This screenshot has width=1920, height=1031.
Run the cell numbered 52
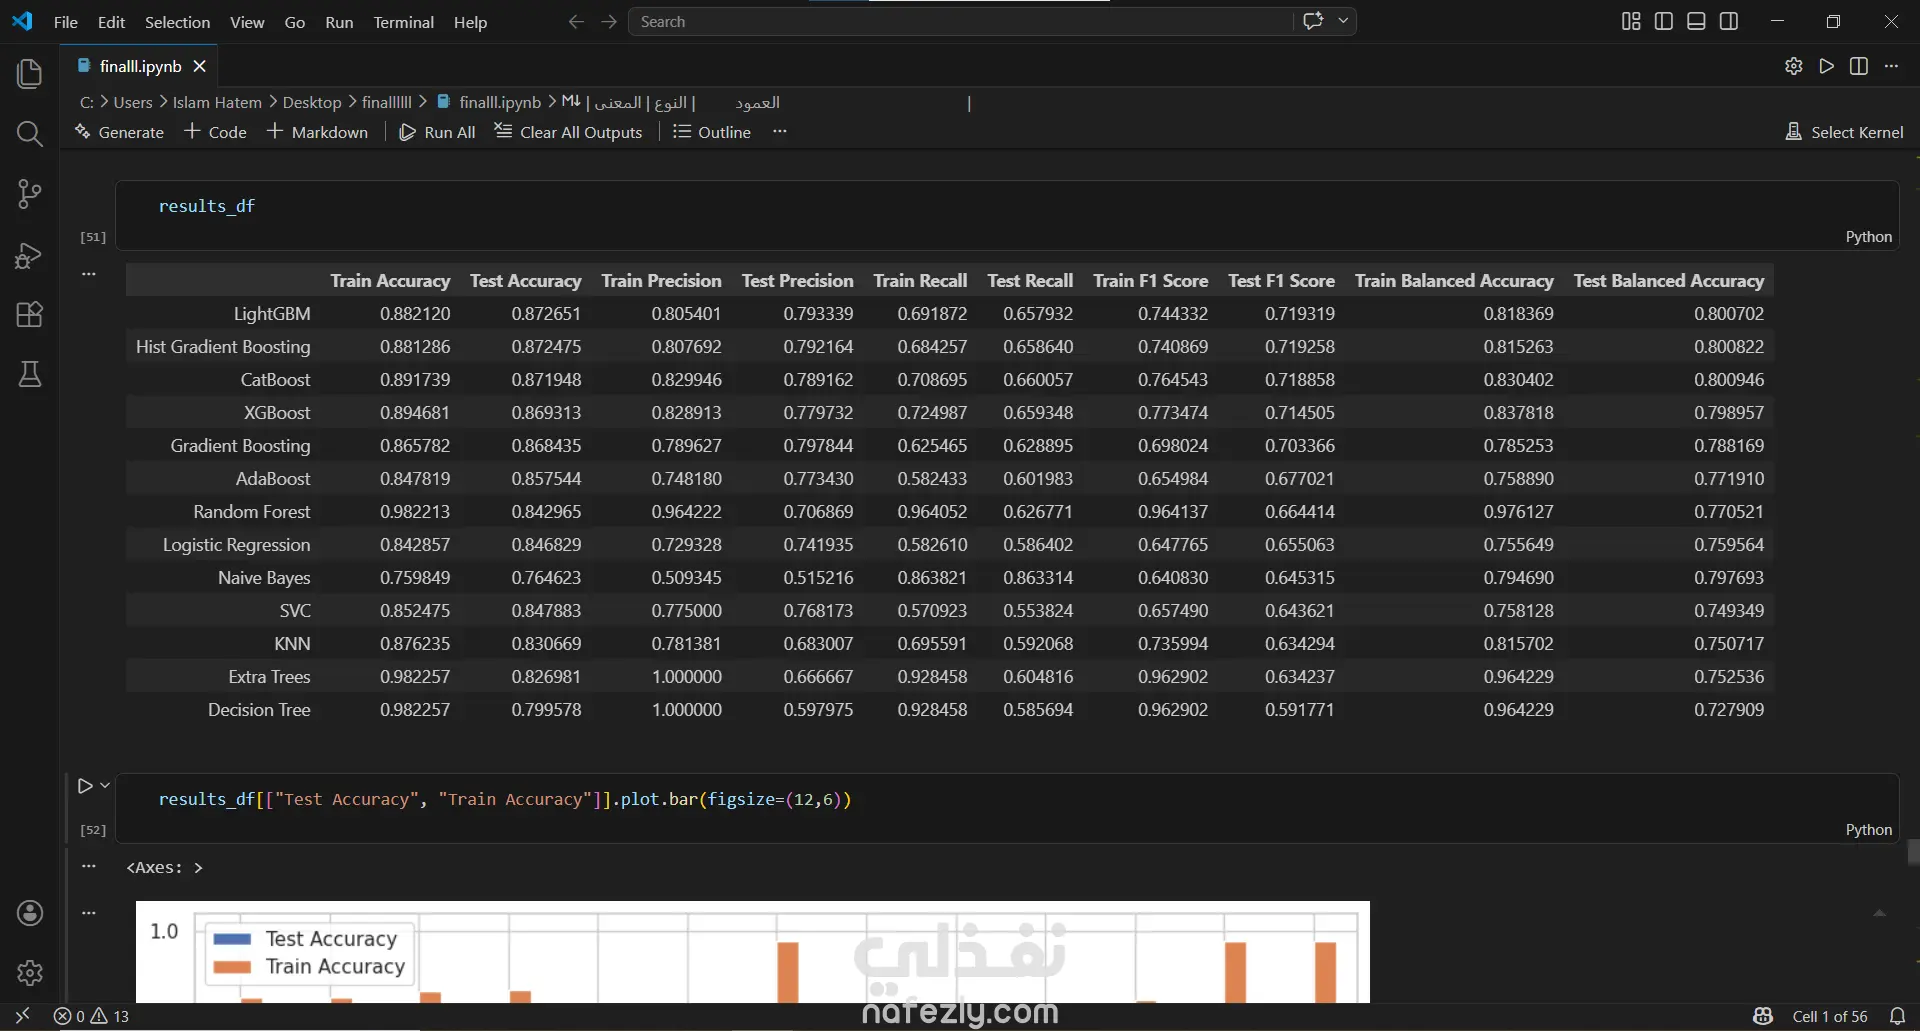coord(85,786)
